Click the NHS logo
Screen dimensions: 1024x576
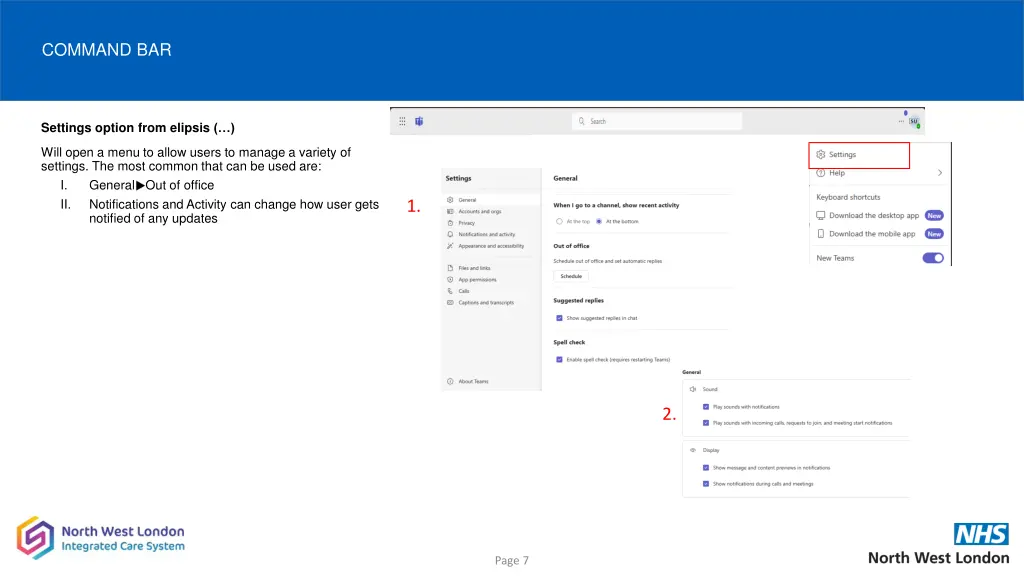981,534
